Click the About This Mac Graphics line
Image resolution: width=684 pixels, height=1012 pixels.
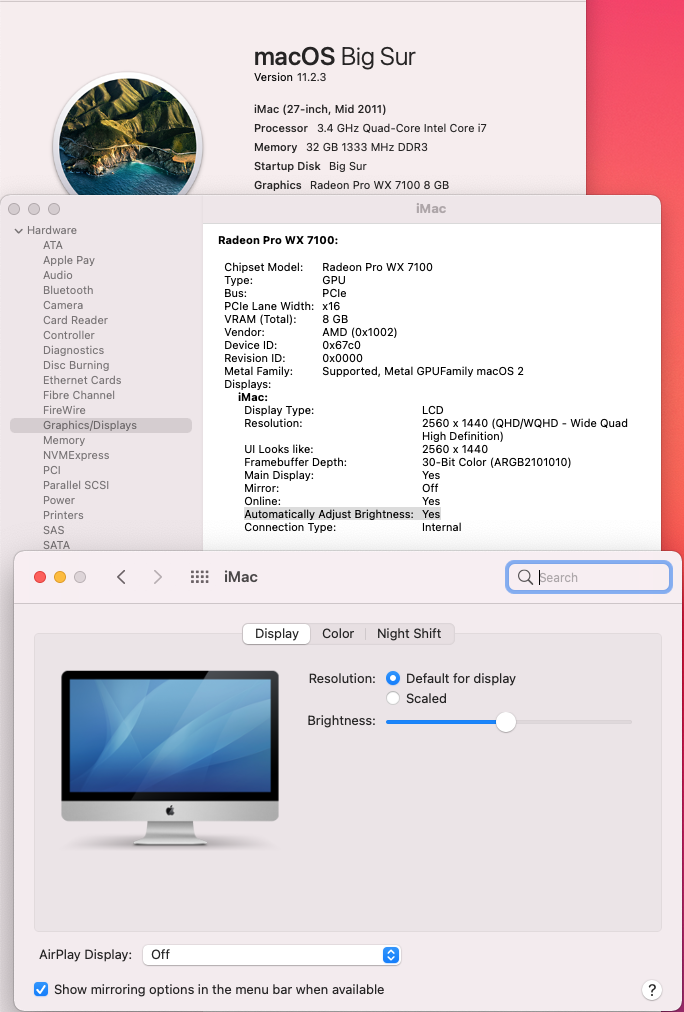351,185
